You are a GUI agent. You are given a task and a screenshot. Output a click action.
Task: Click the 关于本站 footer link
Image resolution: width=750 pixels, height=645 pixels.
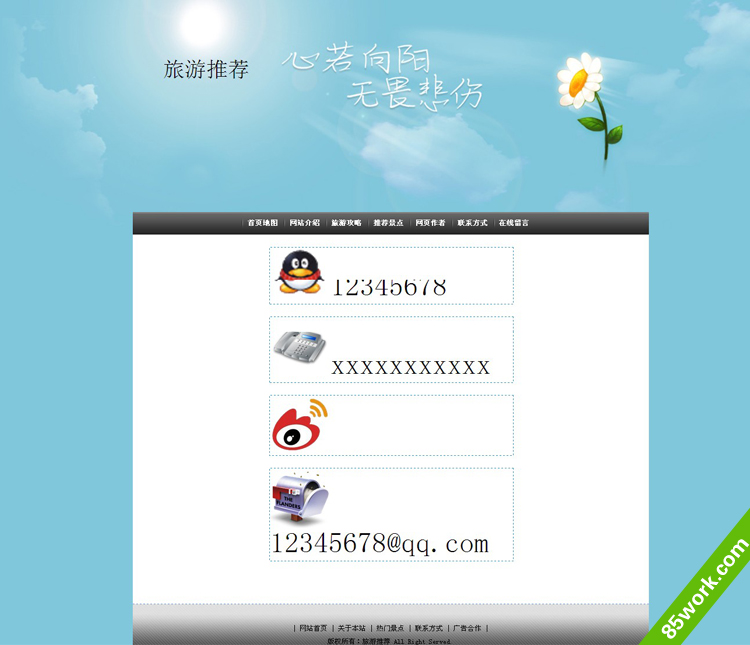point(352,628)
